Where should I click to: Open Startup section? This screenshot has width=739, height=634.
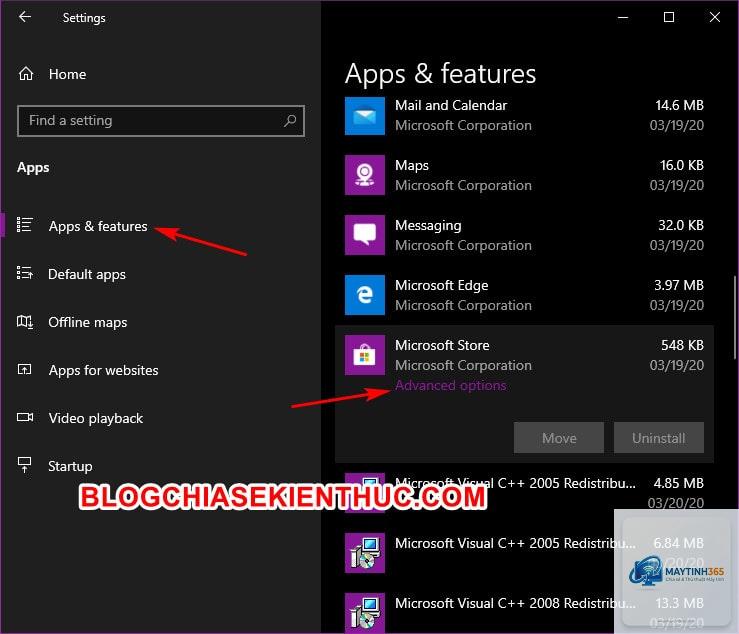pyautogui.click(x=70, y=467)
